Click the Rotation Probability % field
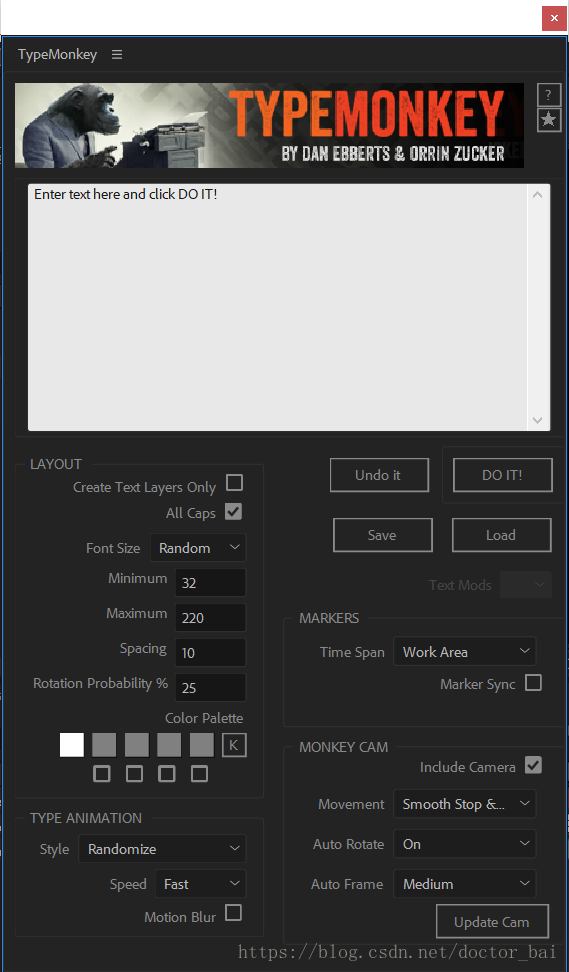This screenshot has height=972, width=569. 211,687
